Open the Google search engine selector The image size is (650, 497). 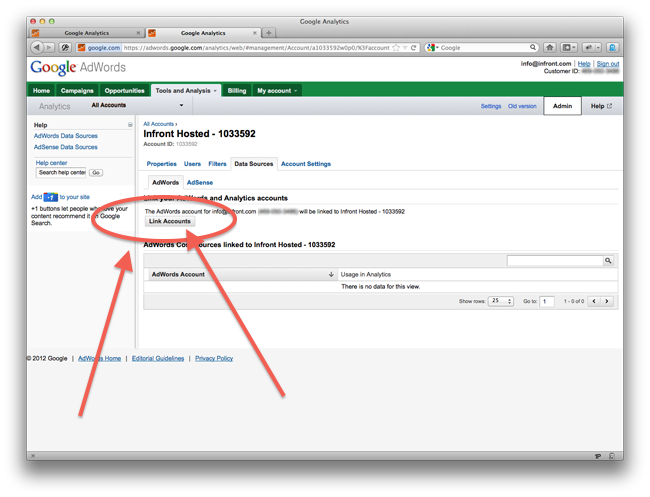point(432,48)
